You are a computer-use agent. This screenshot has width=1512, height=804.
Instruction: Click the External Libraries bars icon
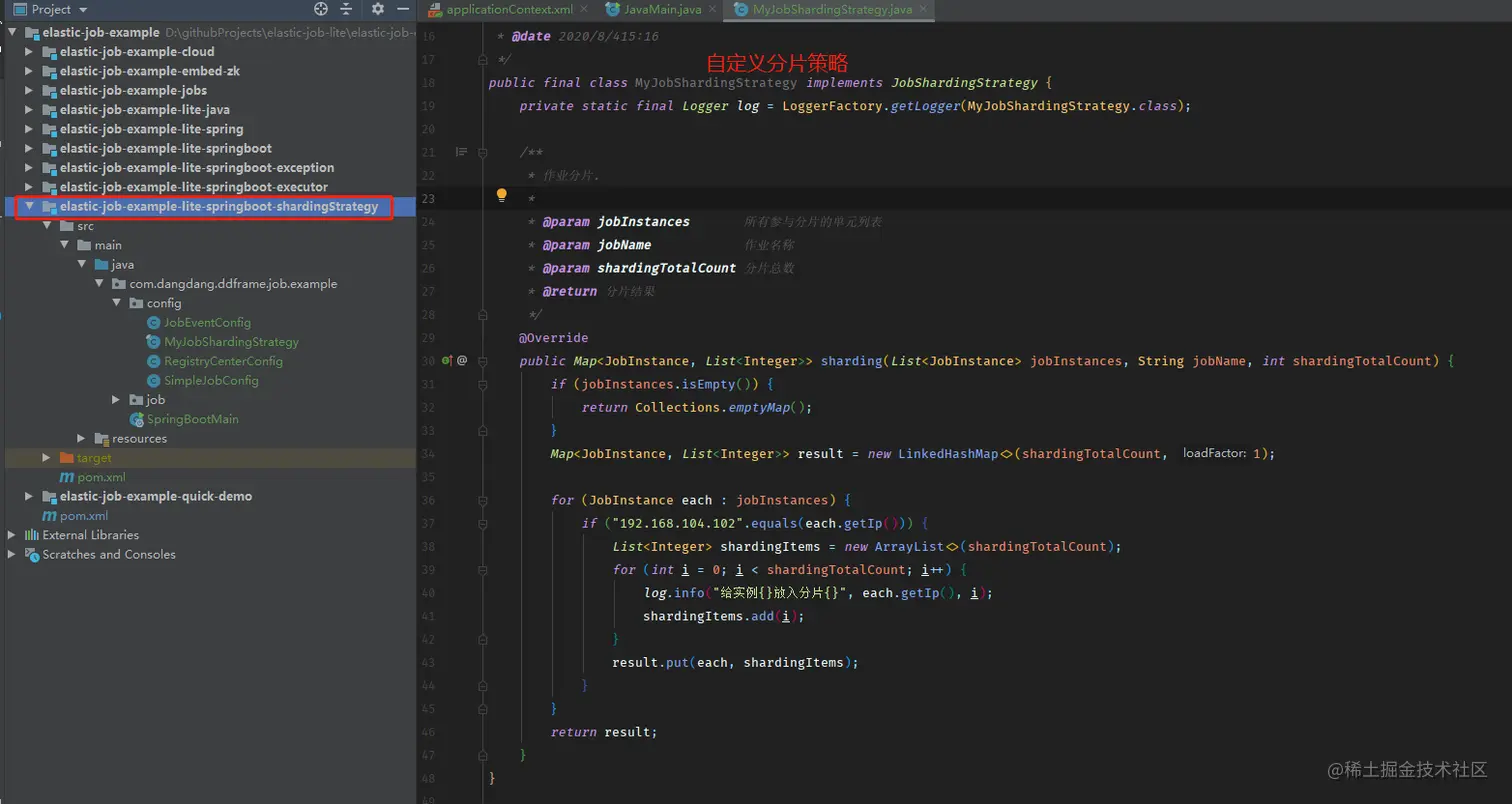click(33, 535)
